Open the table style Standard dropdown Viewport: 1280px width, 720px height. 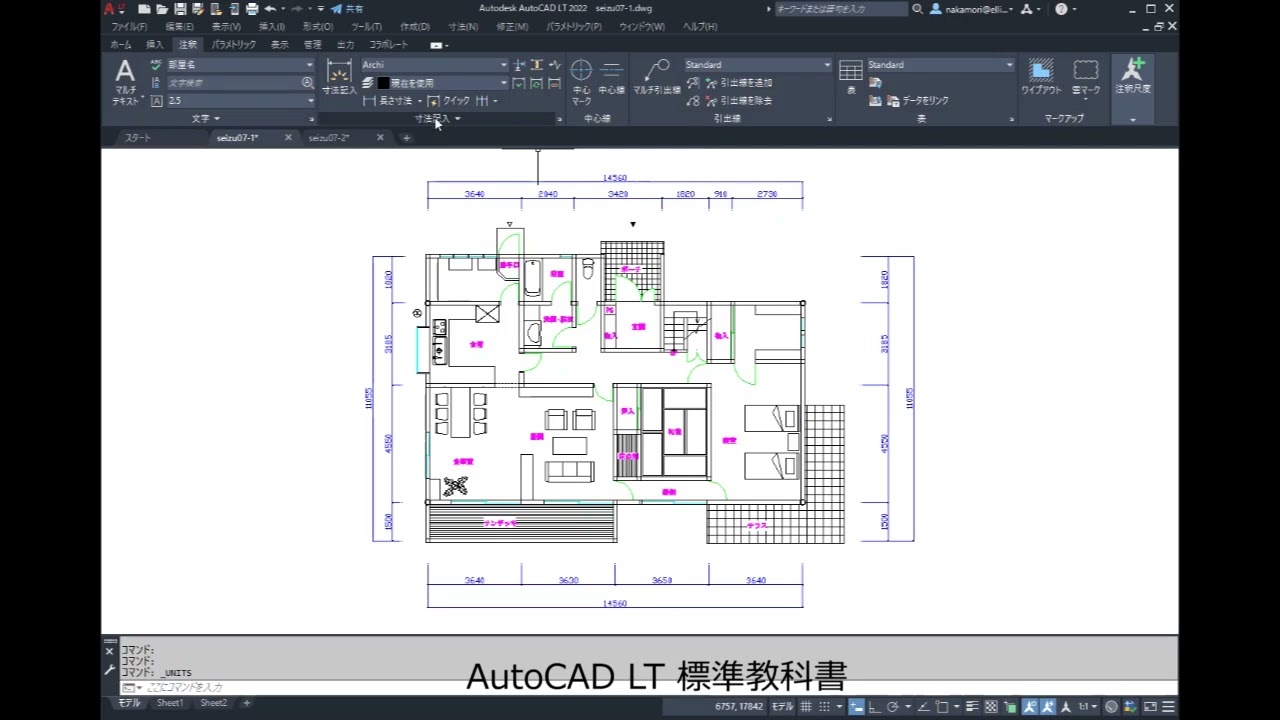940,65
